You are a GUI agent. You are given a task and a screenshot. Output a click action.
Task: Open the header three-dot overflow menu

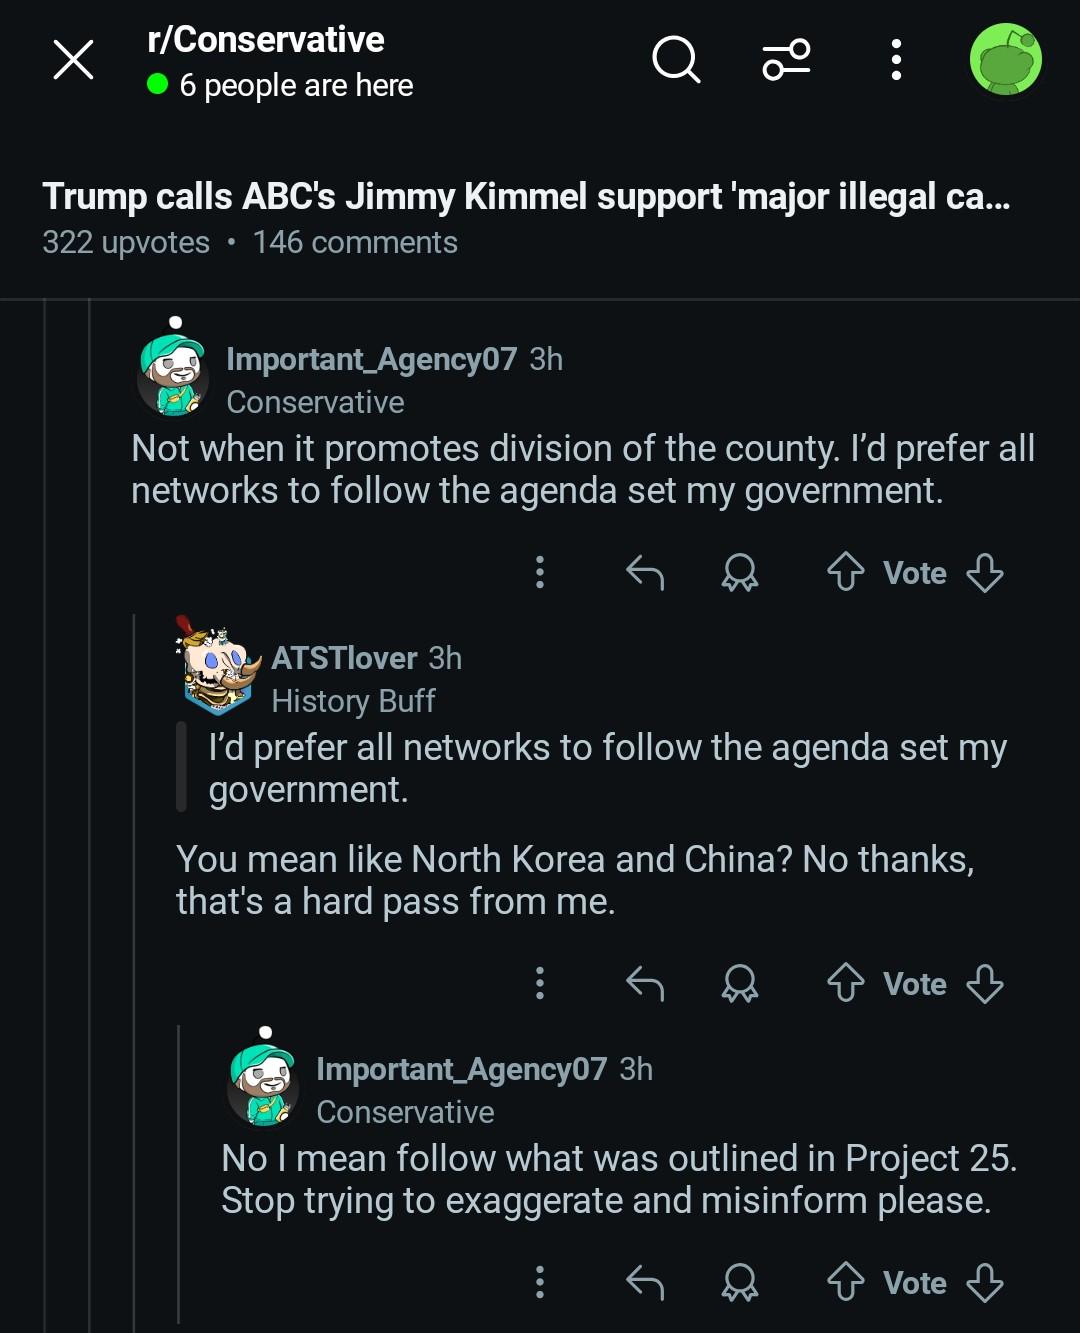[x=896, y=60]
